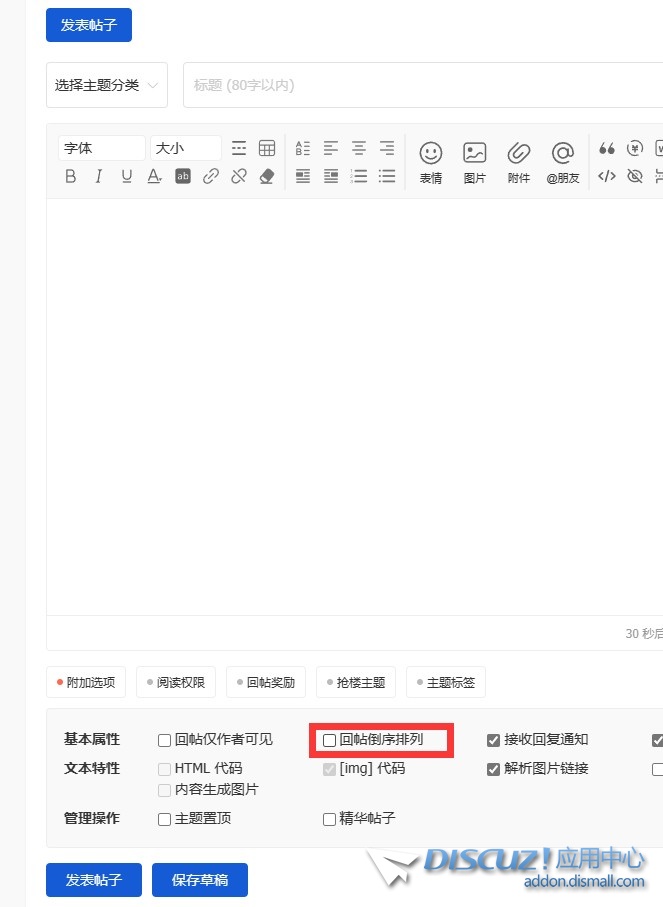Open the text background color tool
The image size is (663, 907).
coord(183,176)
